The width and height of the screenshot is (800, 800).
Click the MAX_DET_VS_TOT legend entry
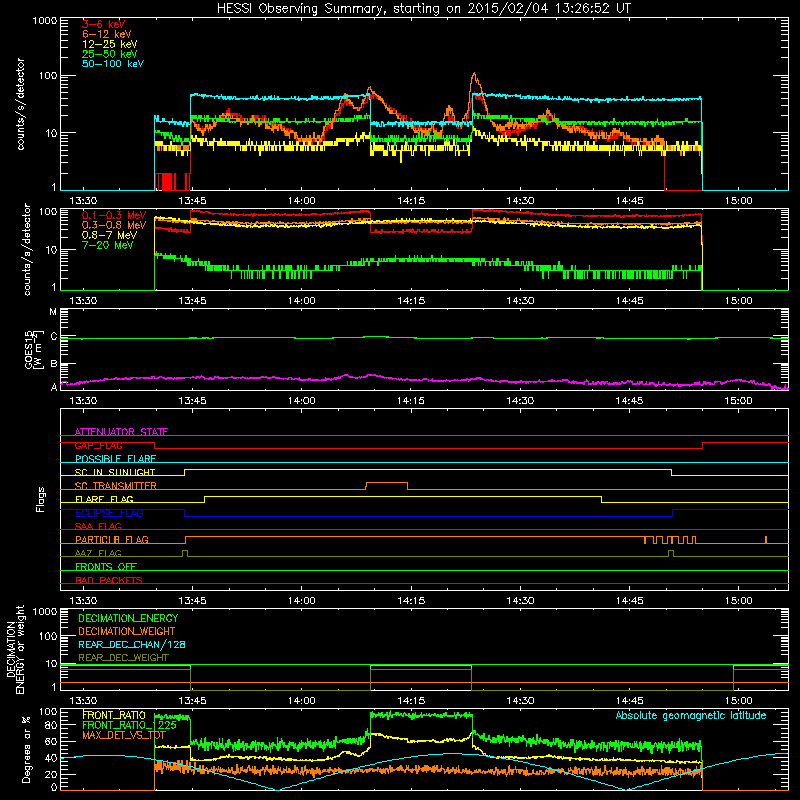tap(124, 735)
